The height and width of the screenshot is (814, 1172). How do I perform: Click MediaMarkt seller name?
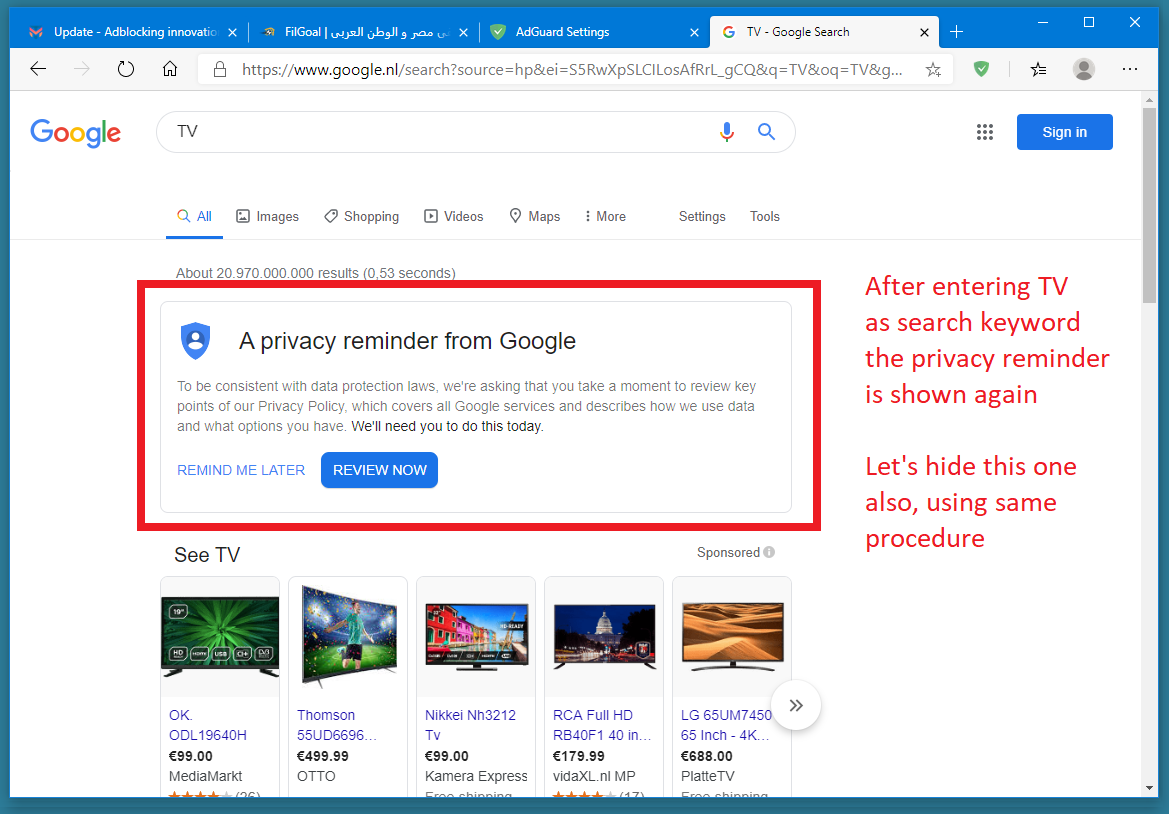point(206,776)
